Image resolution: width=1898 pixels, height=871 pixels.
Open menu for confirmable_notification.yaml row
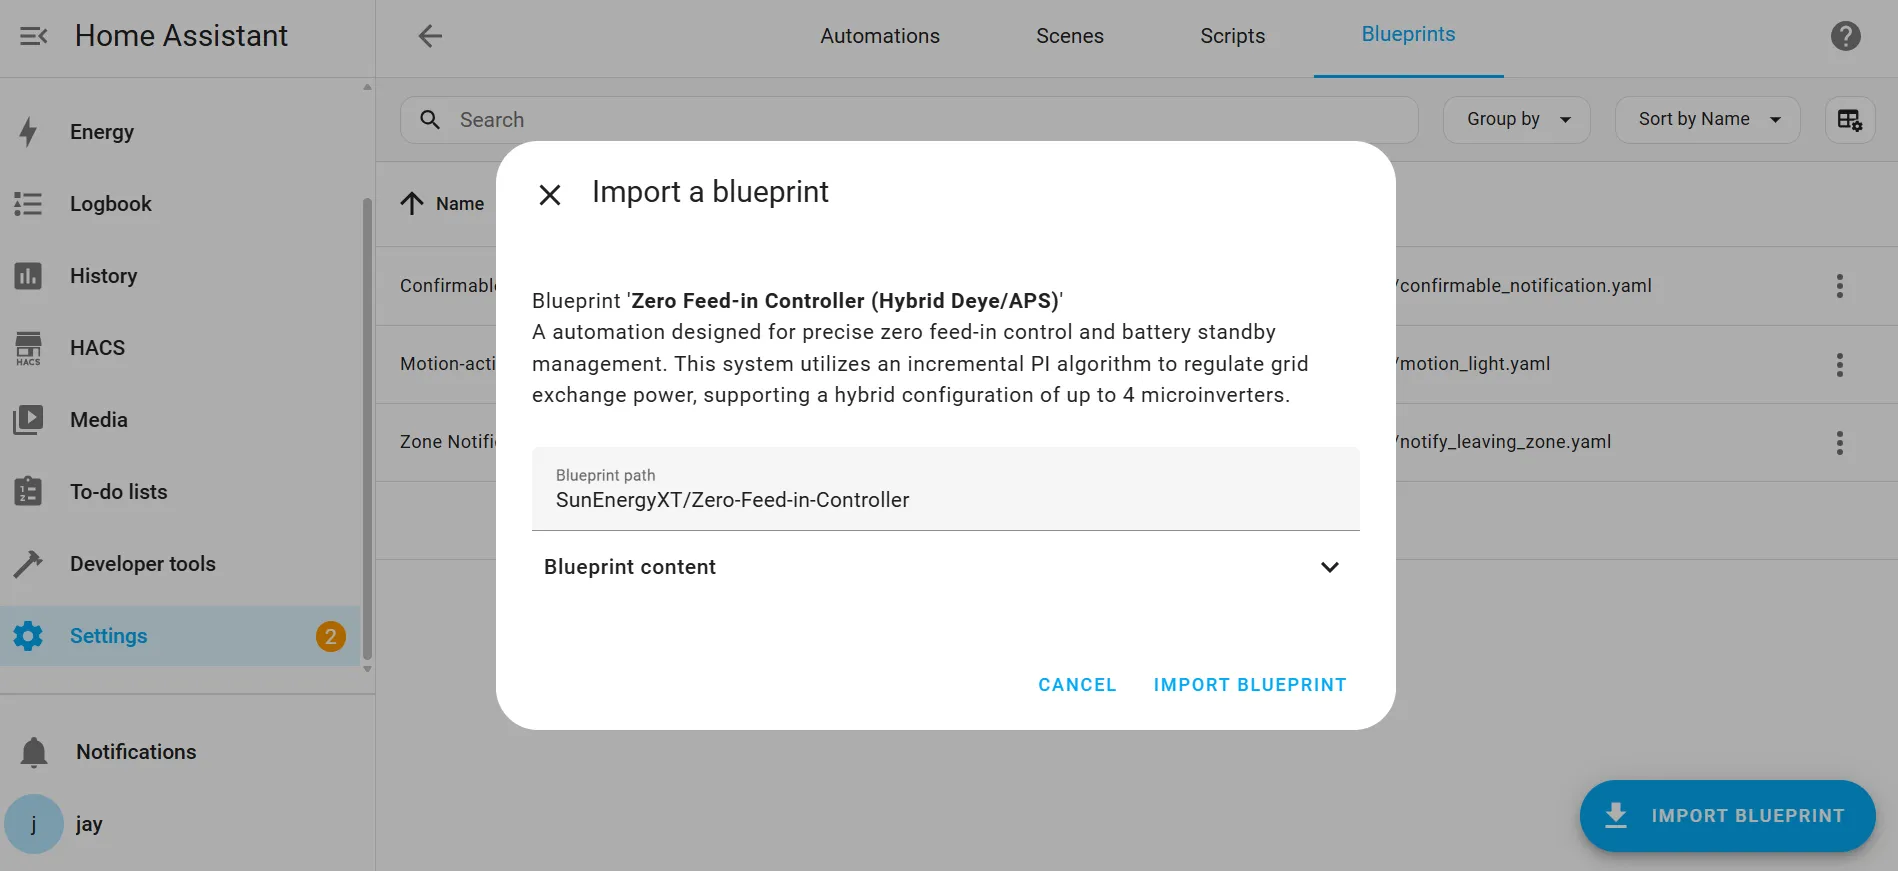click(1839, 286)
